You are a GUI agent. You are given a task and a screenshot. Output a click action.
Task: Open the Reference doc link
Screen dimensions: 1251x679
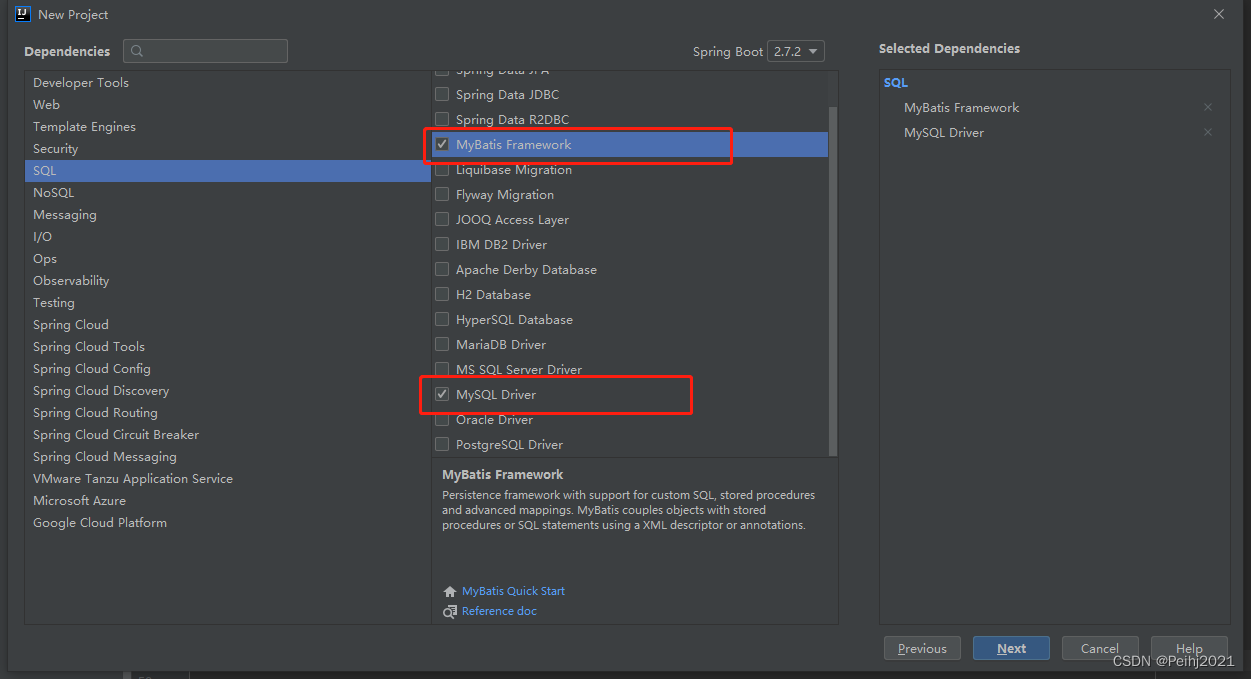pyautogui.click(x=499, y=611)
